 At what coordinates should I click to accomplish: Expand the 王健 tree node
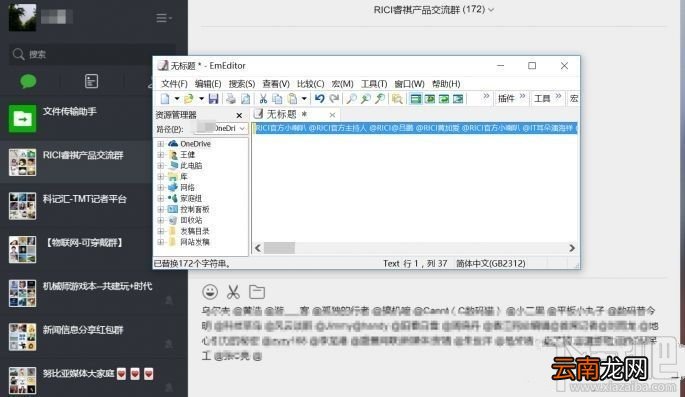coord(161,155)
